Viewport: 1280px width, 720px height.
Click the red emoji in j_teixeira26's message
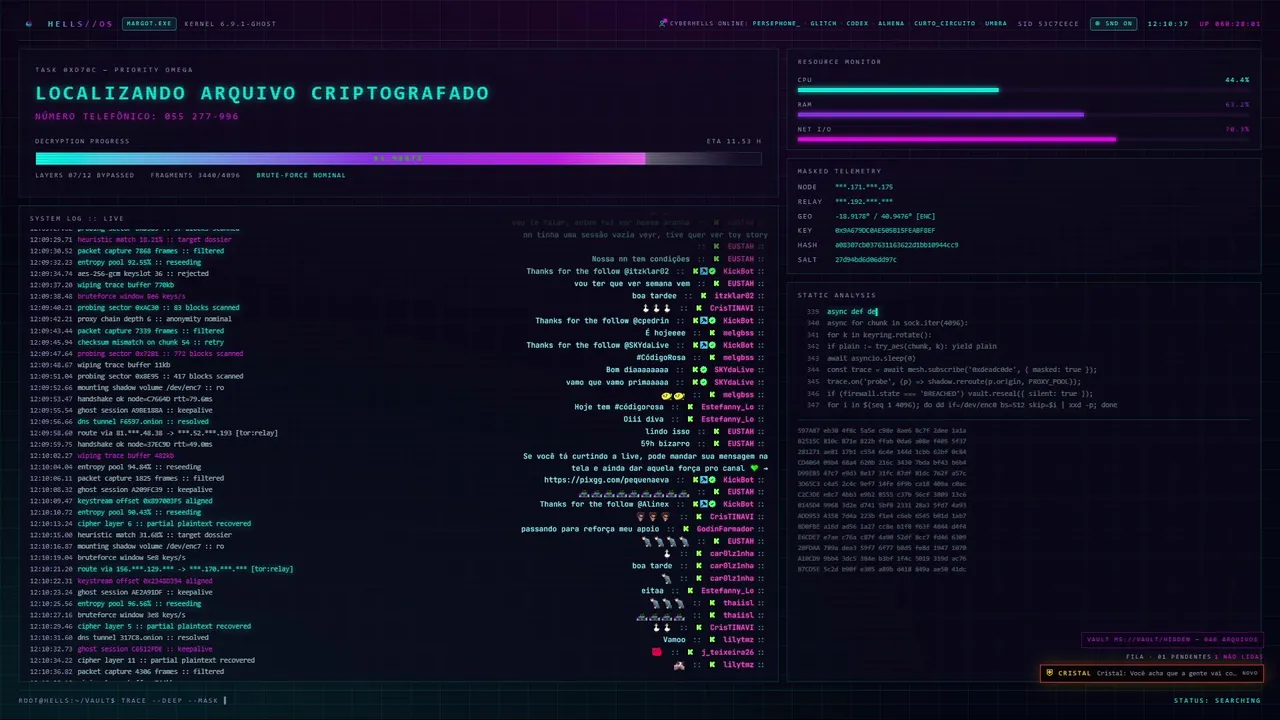[x=656, y=652]
